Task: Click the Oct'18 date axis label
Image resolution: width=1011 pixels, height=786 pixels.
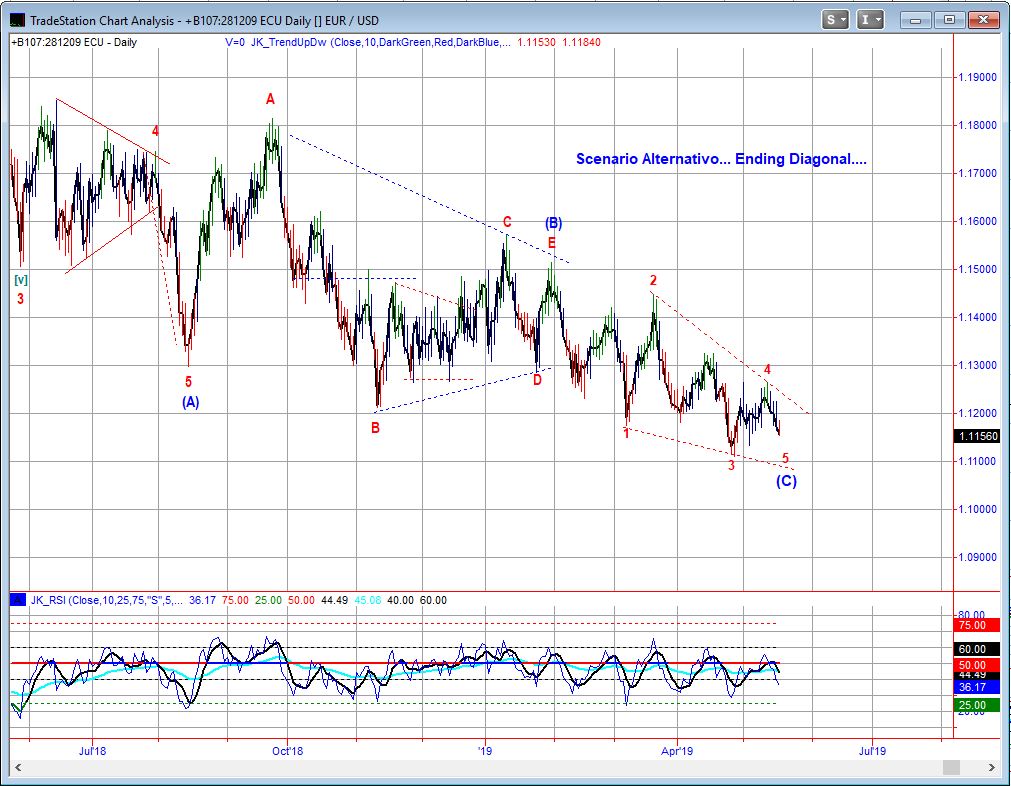Action: 288,751
